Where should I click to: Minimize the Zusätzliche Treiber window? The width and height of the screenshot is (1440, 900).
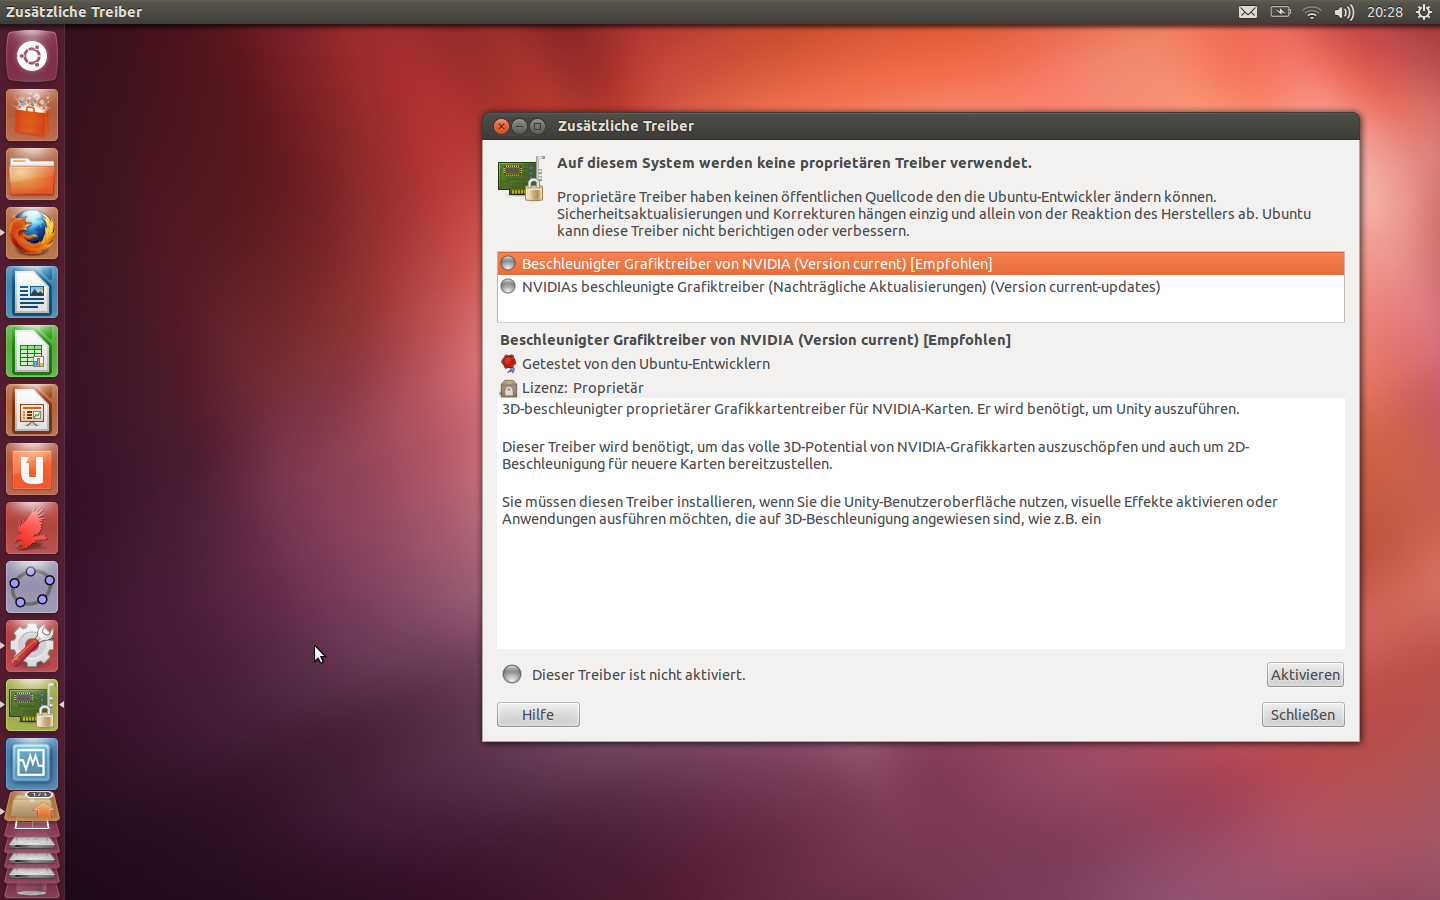point(519,126)
